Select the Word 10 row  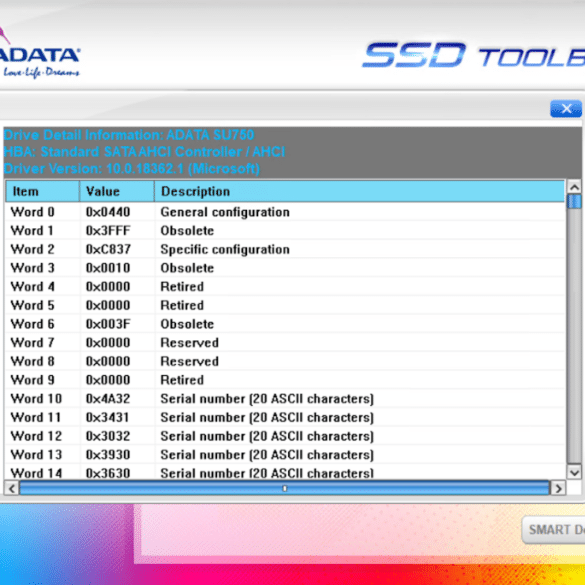click(x=285, y=398)
